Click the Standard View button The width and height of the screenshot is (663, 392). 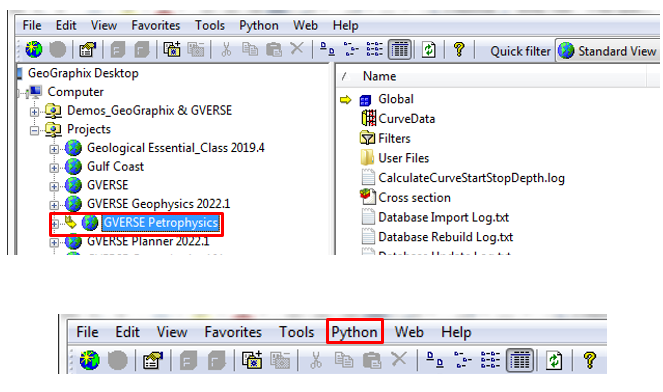point(608,51)
